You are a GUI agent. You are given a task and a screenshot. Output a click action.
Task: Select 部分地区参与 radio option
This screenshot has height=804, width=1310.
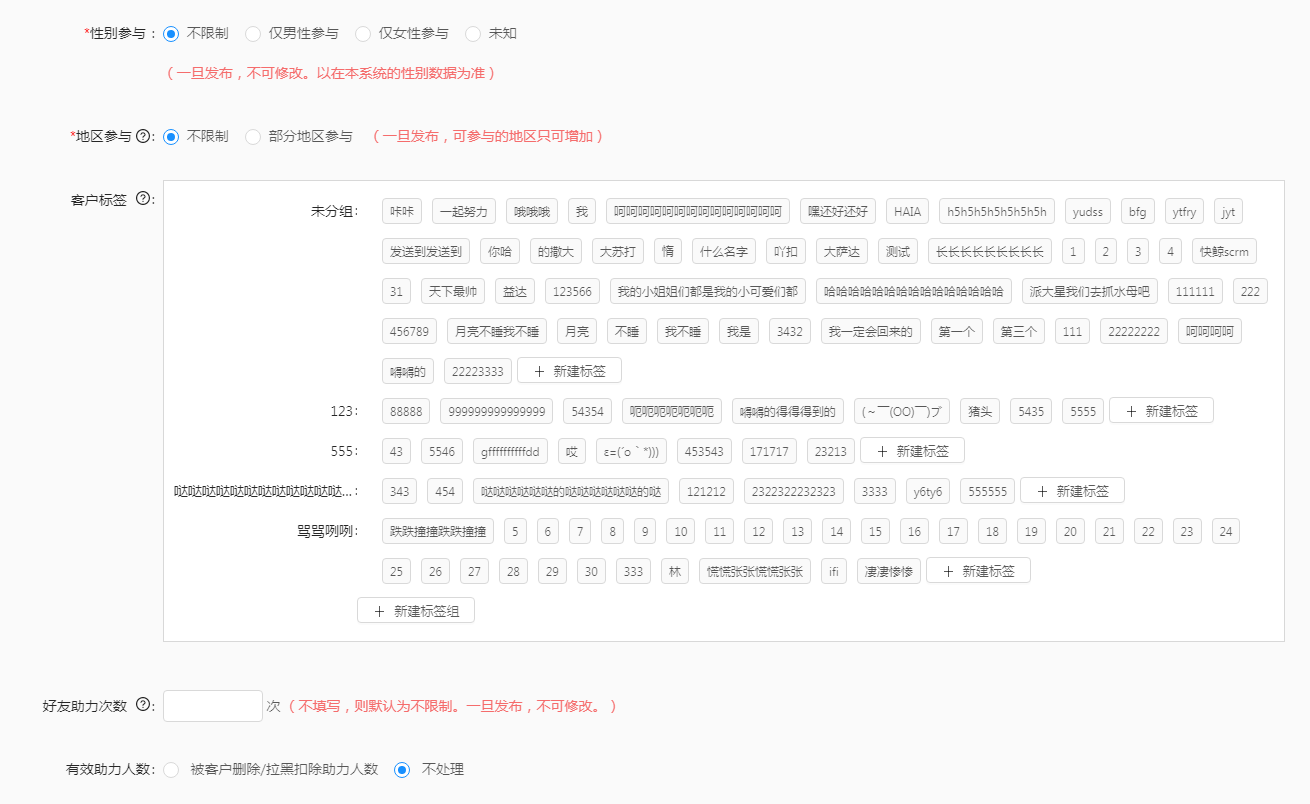[253, 136]
